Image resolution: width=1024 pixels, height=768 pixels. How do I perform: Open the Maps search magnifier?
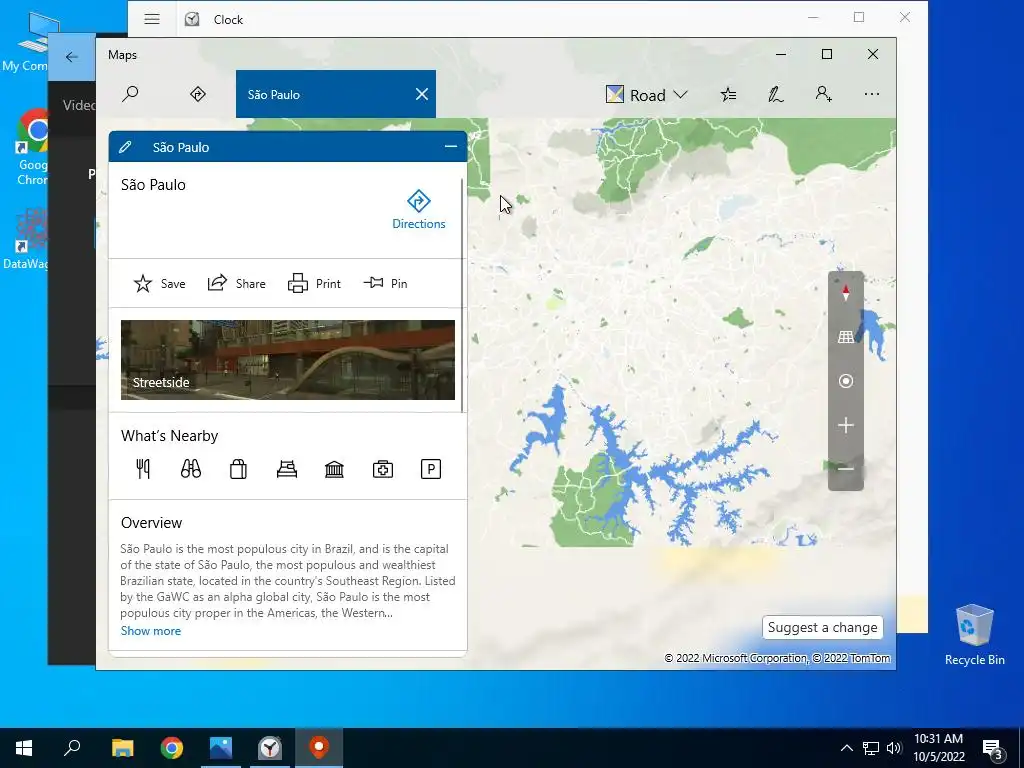130,94
